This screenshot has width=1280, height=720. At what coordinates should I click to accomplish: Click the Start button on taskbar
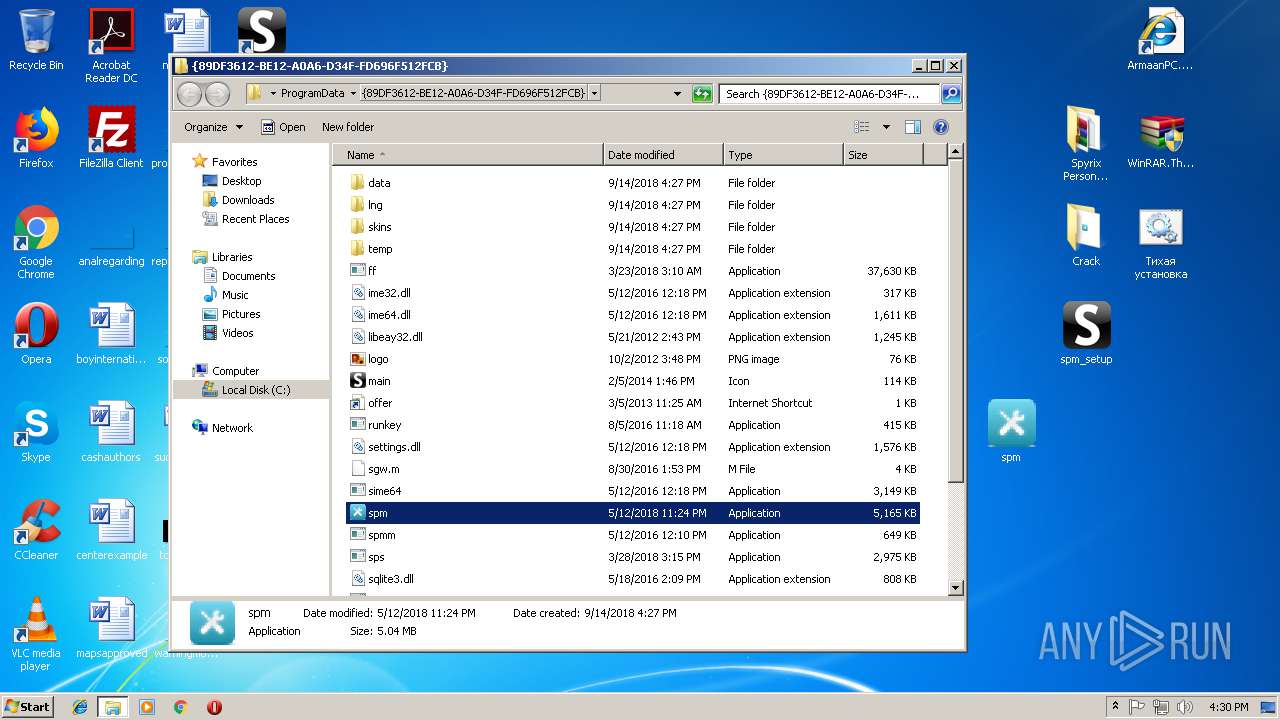27,706
